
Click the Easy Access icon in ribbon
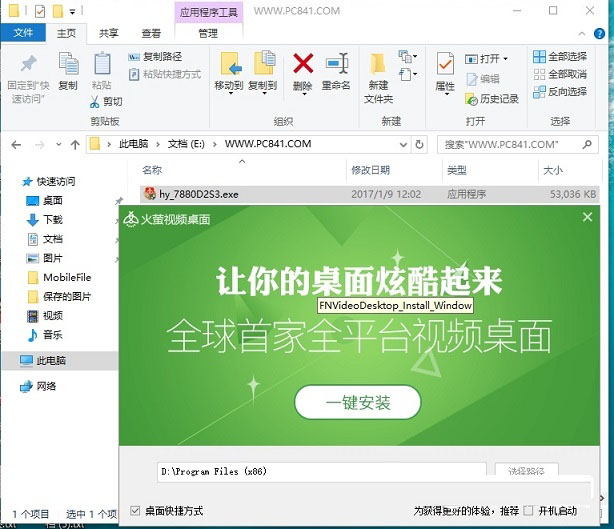407,74
